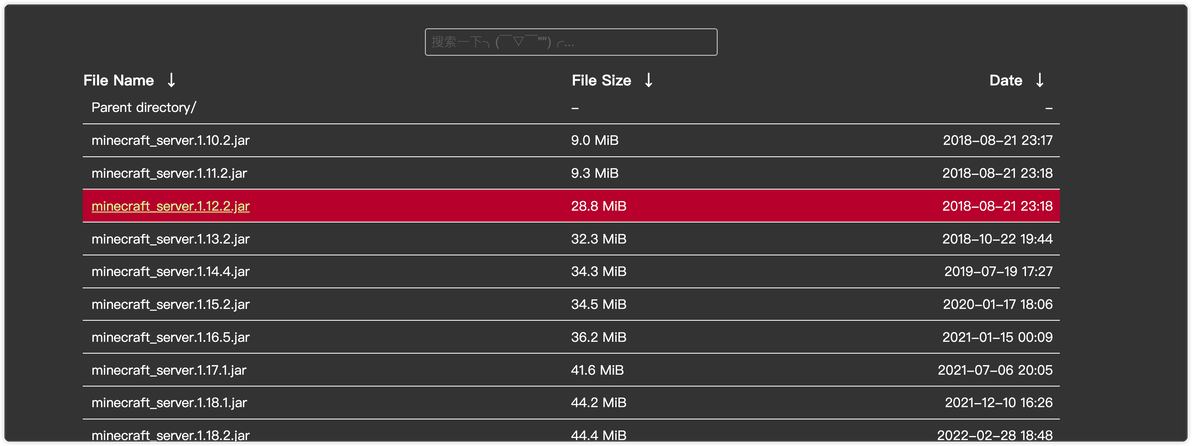Download minecraft_server.1.11.2.jar
Image resolution: width=1192 pixels, height=446 pixels.
click(169, 173)
